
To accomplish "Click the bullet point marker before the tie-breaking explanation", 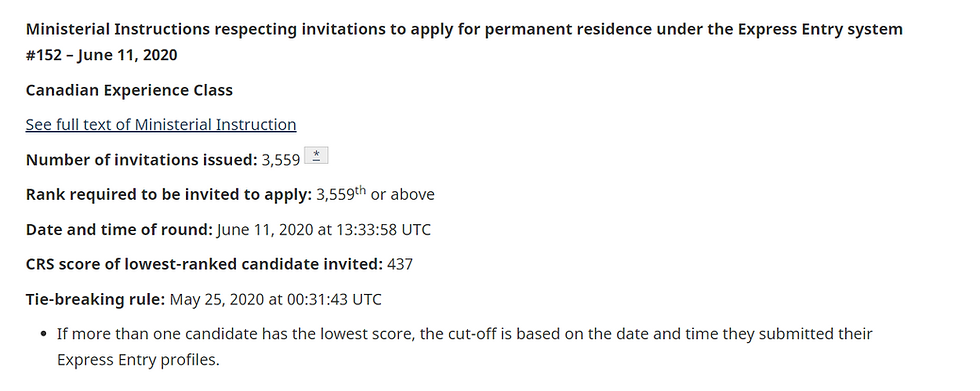I will coord(43,335).
